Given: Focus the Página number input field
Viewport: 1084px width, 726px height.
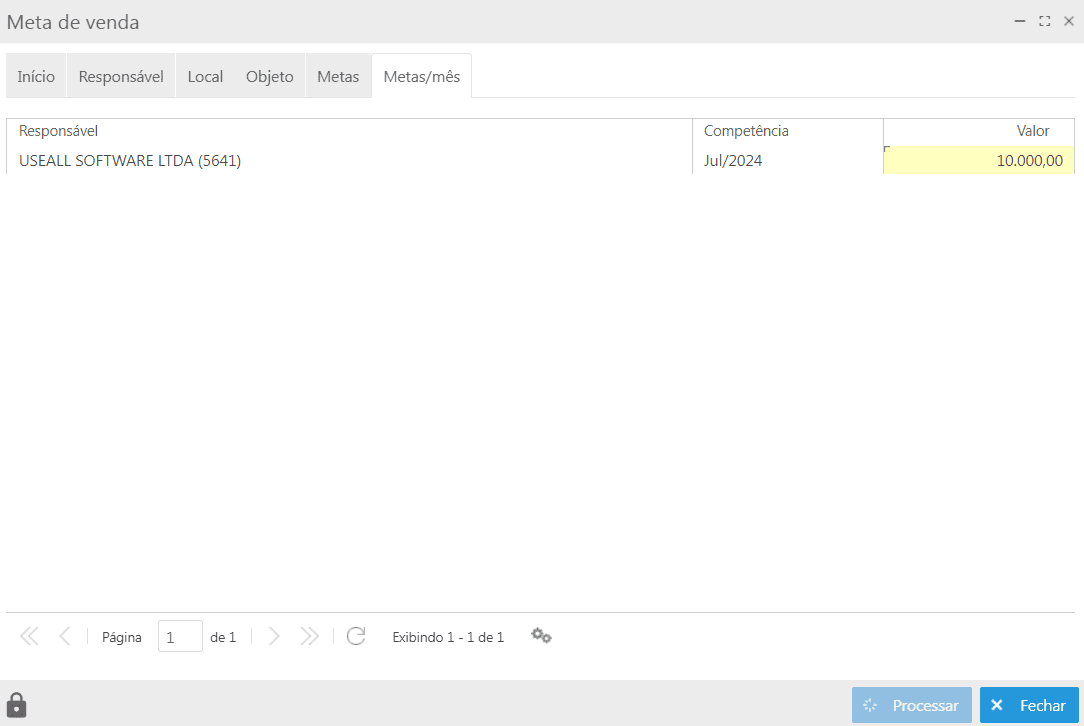Looking at the screenshot, I should [180, 636].
